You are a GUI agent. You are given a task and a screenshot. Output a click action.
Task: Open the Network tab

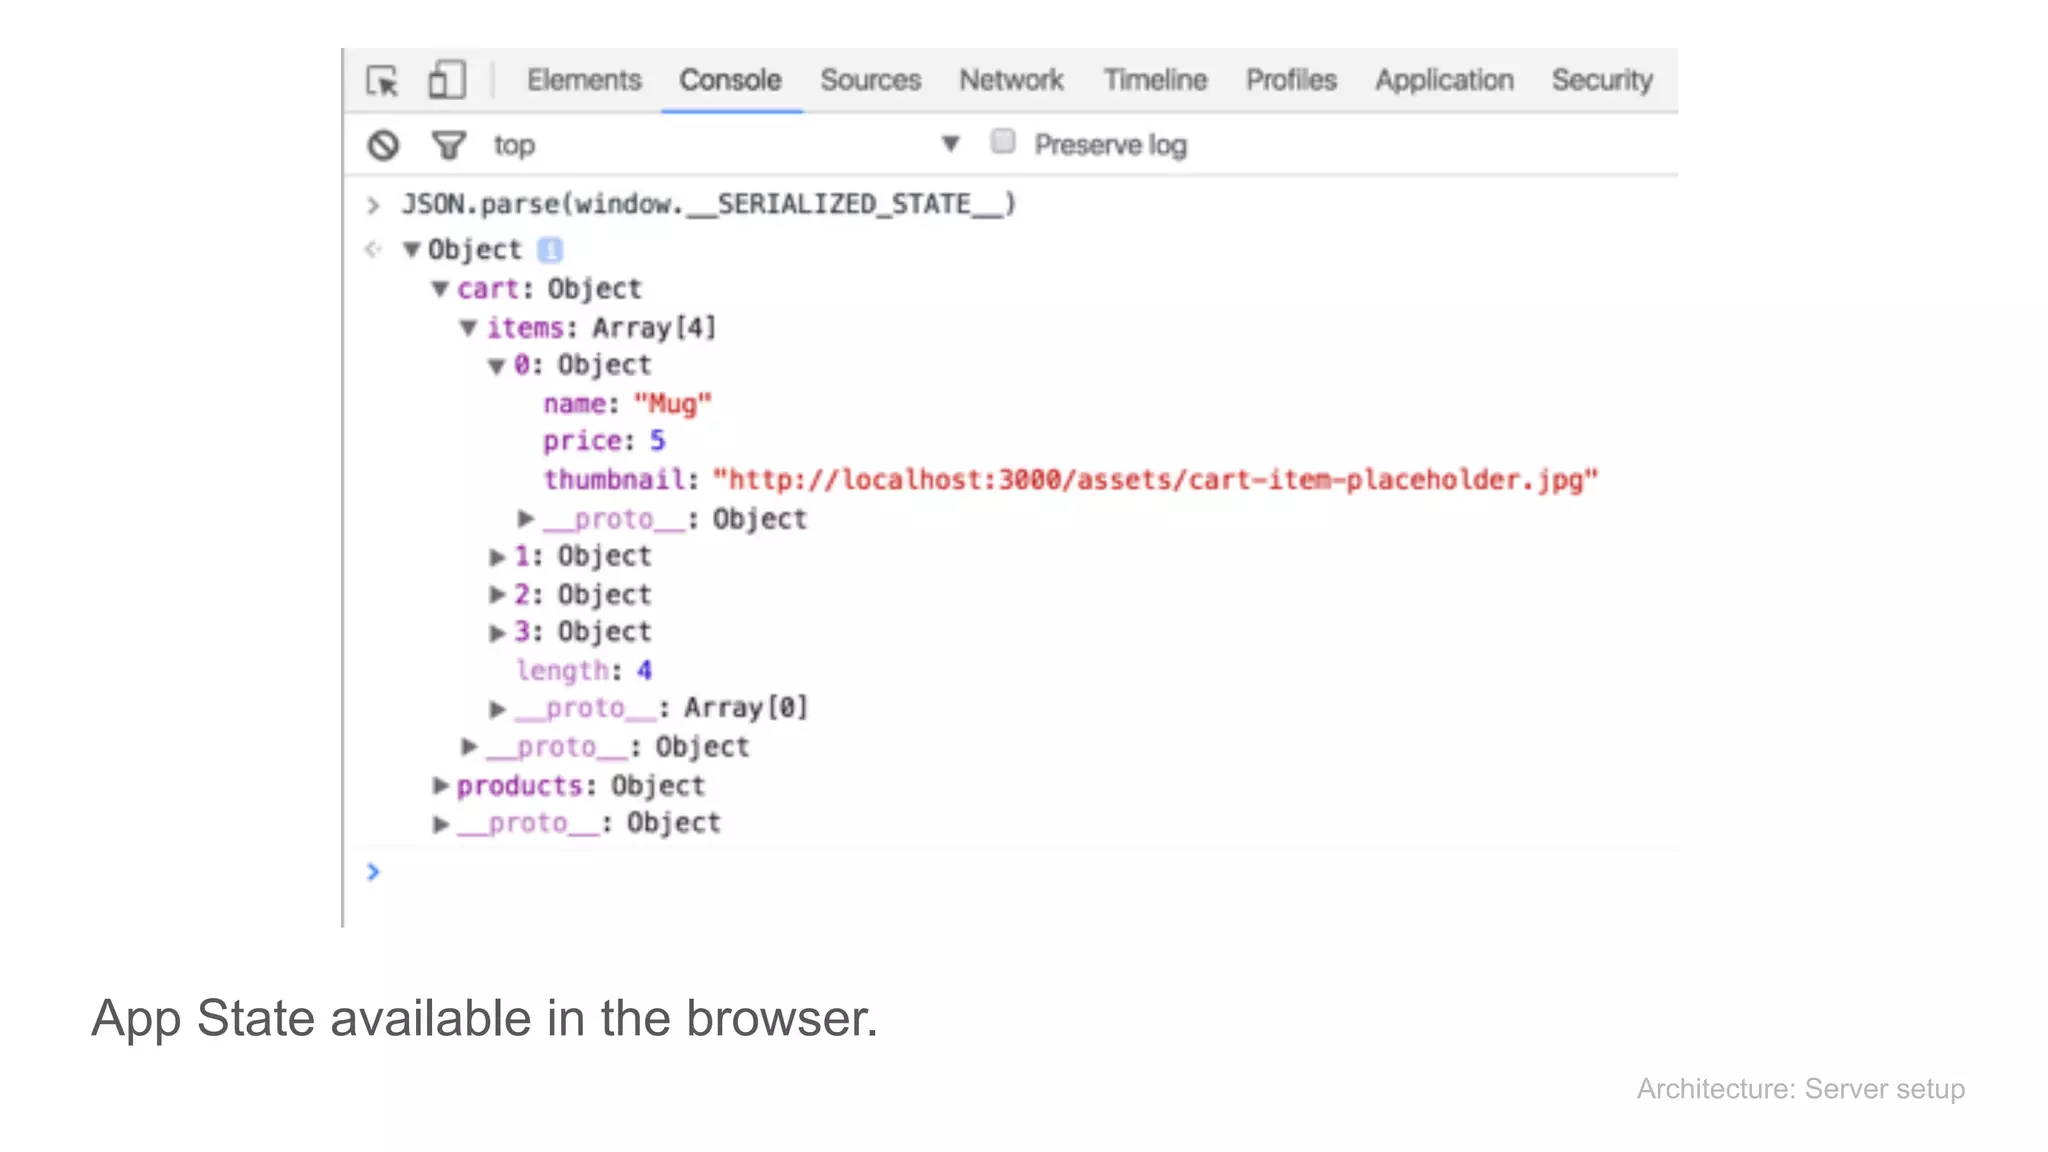pos(1011,80)
